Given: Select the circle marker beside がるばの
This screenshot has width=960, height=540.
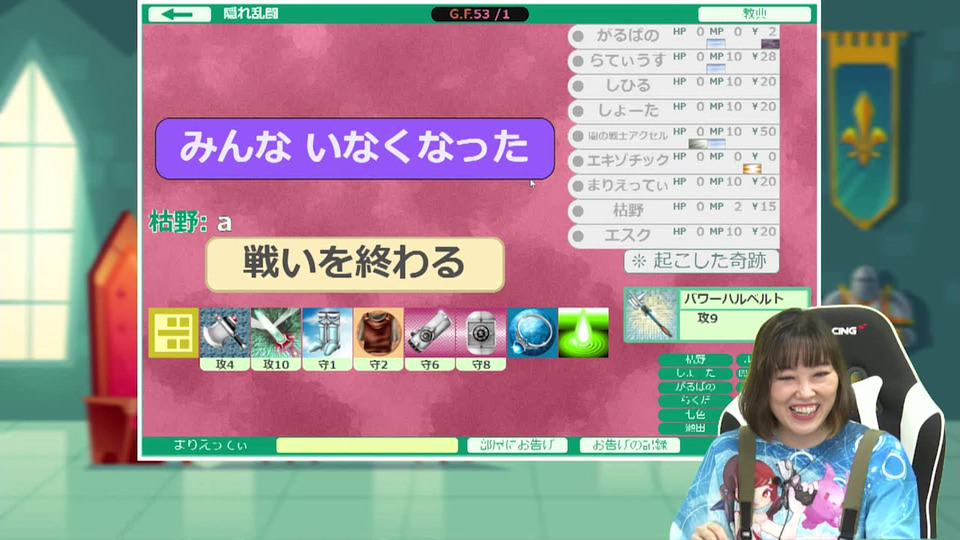Looking at the screenshot, I should [577, 36].
